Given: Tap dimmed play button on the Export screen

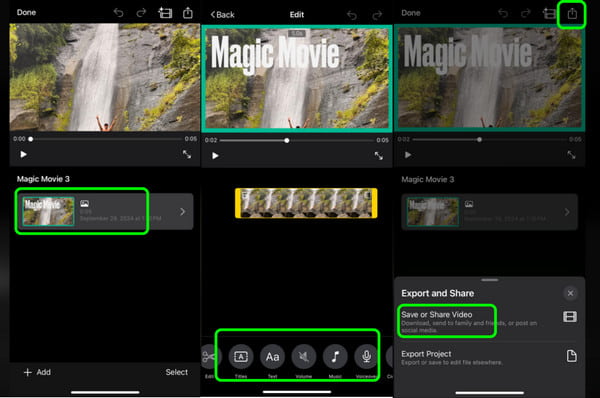Looking at the screenshot, I should 408,155.
